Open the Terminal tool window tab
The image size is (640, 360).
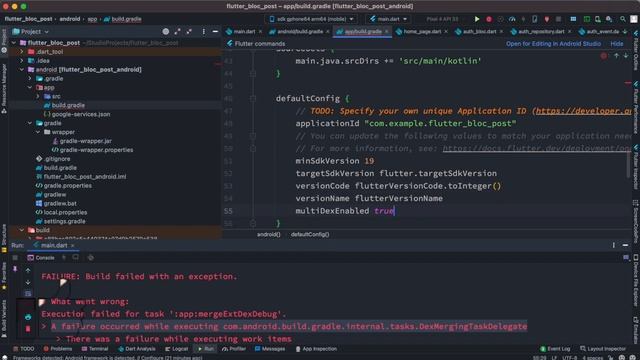point(95,349)
